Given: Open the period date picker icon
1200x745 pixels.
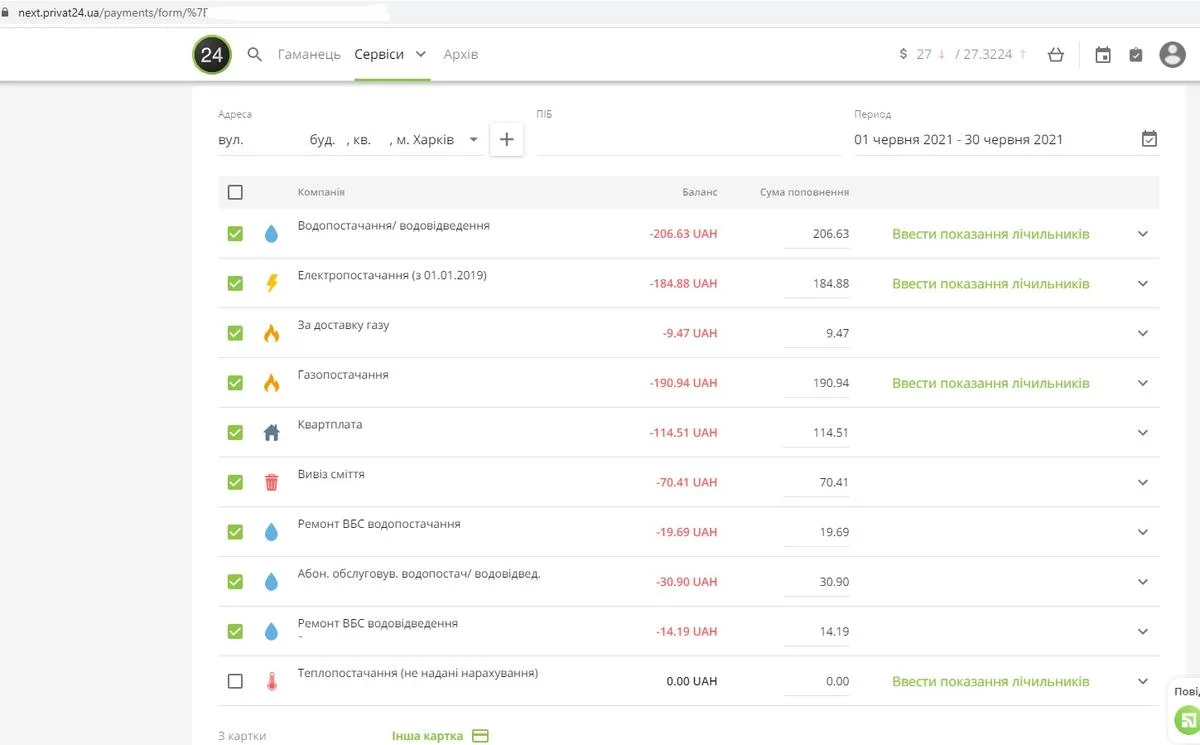Looking at the screenshot, I should click(1149, 140).
